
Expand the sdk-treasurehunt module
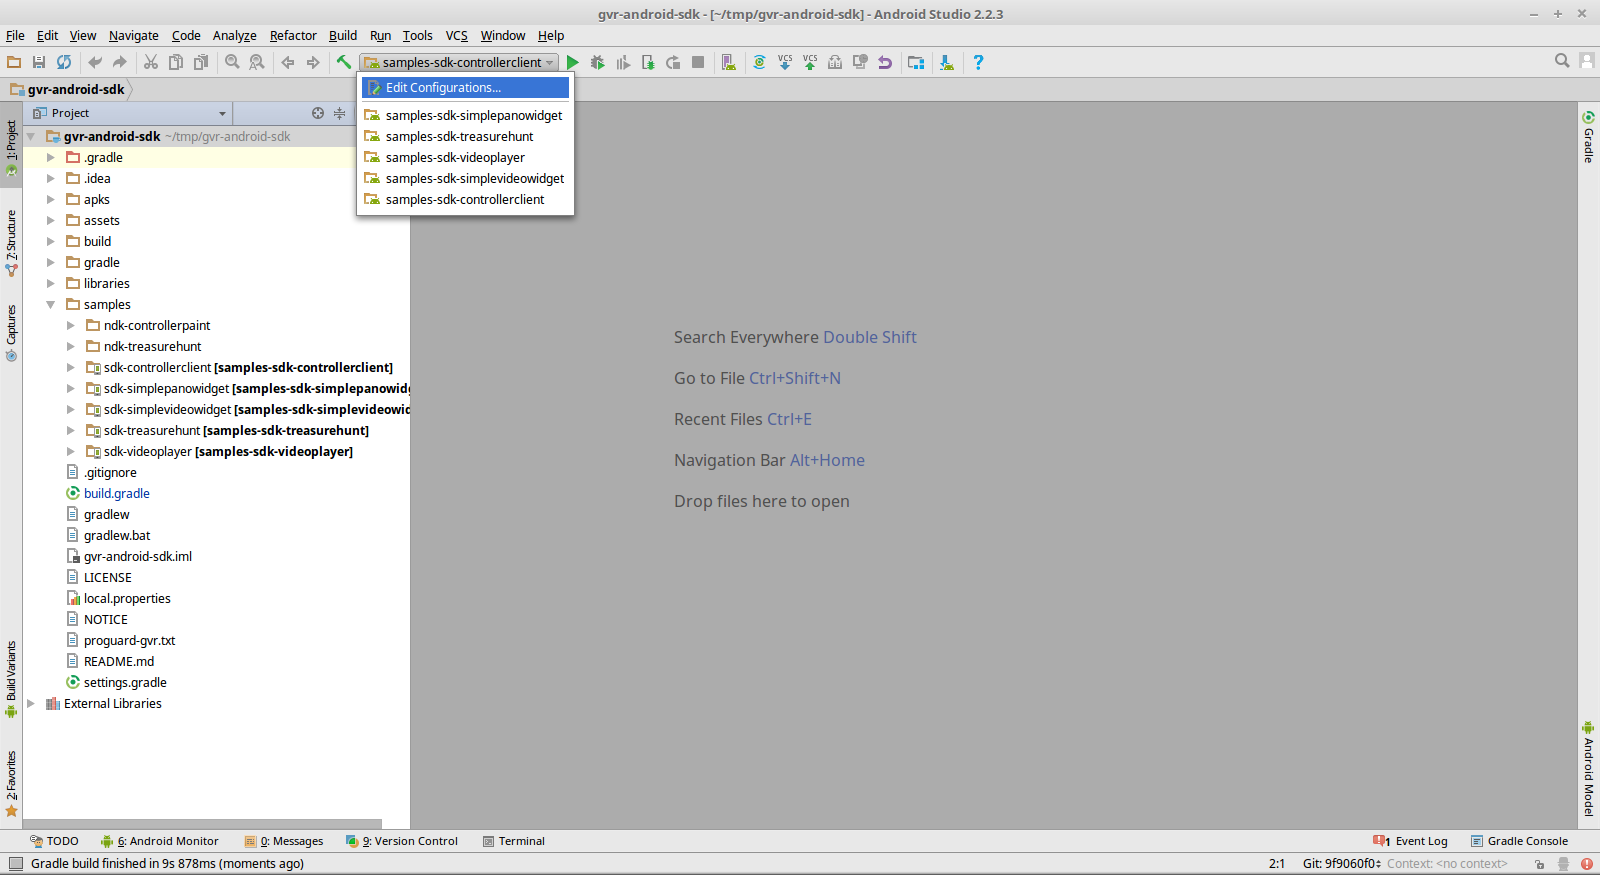click(71, 431)
